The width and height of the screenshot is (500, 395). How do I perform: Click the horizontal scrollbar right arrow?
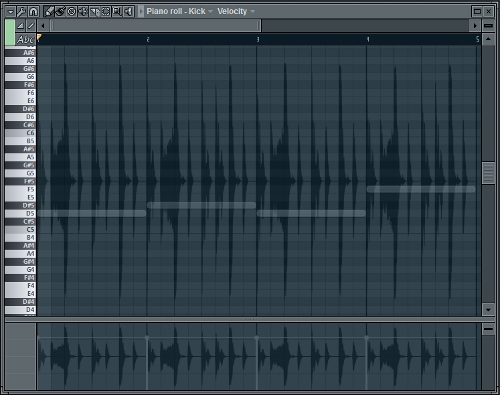pos(475,25)
